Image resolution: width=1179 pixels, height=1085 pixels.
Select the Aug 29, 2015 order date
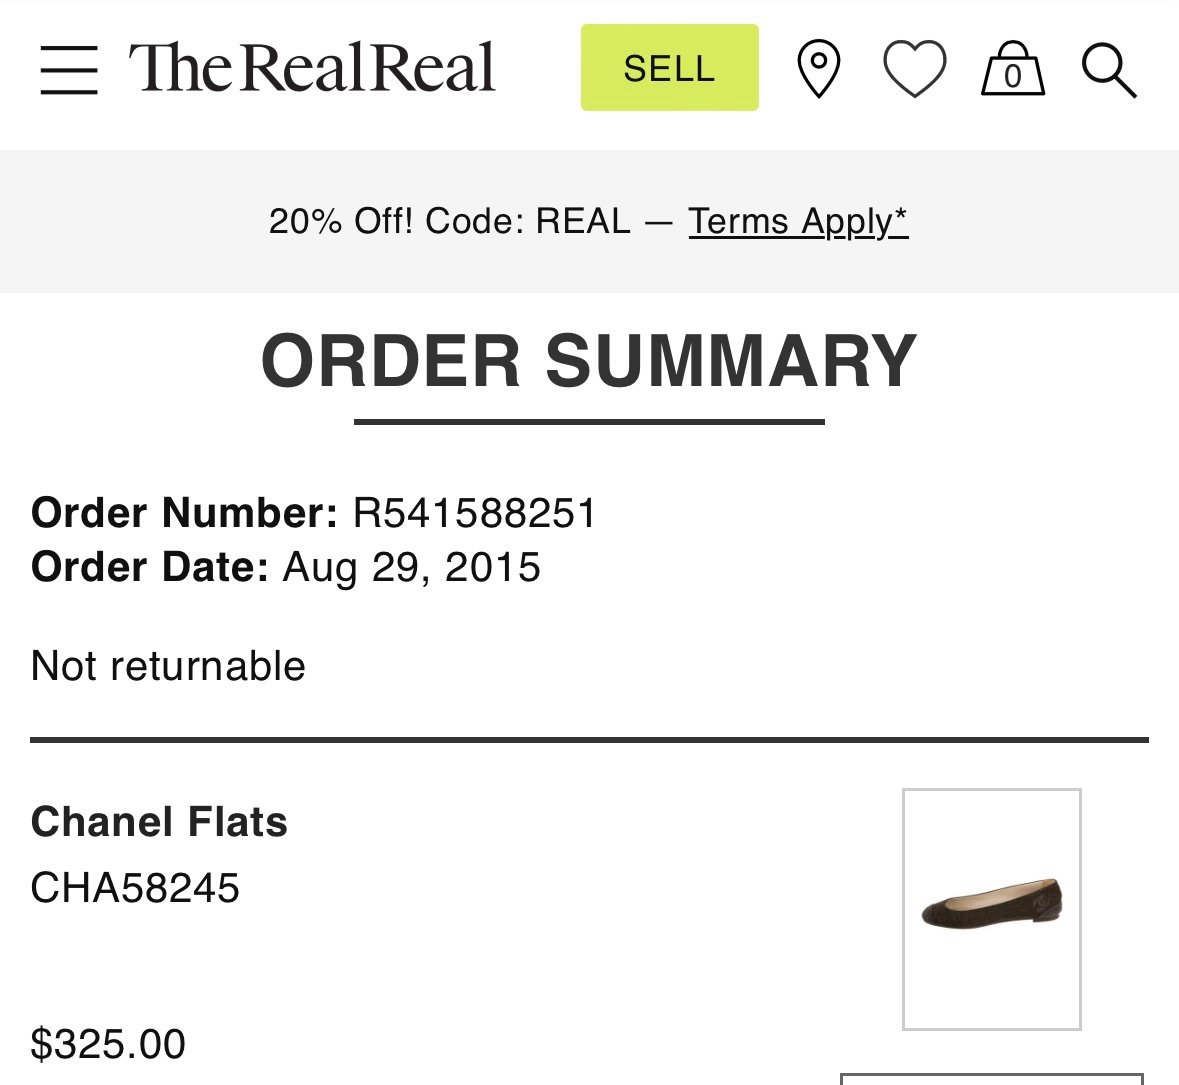click(x=411, y=567)
